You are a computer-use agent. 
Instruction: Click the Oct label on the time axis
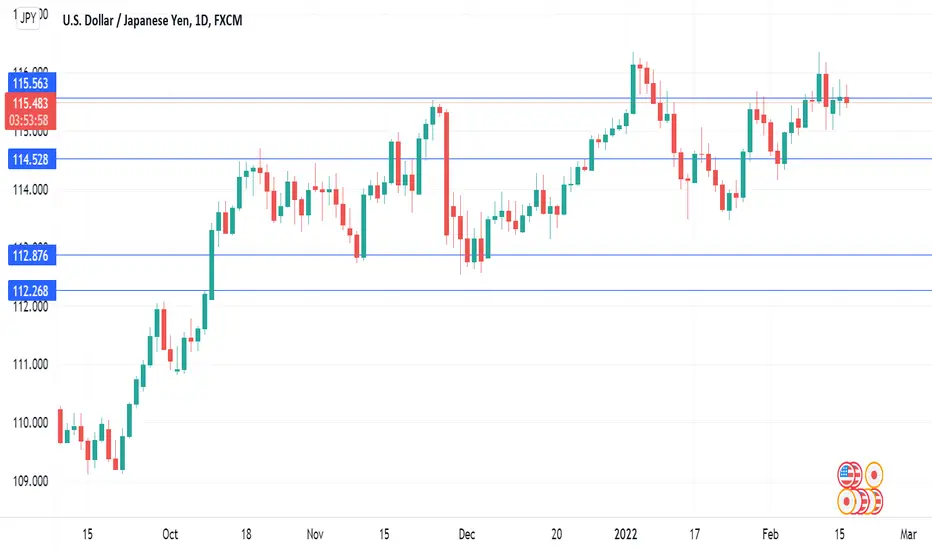[x=170, y=534]
